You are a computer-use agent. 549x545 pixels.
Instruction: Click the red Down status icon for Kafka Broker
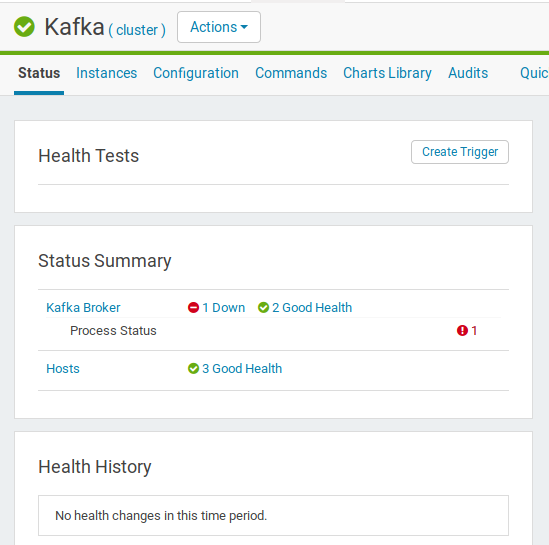(x=193, y=308)
